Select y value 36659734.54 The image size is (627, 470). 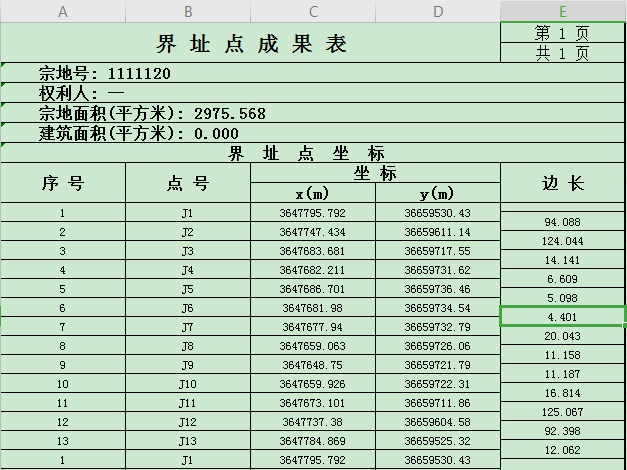click(438, 308)
